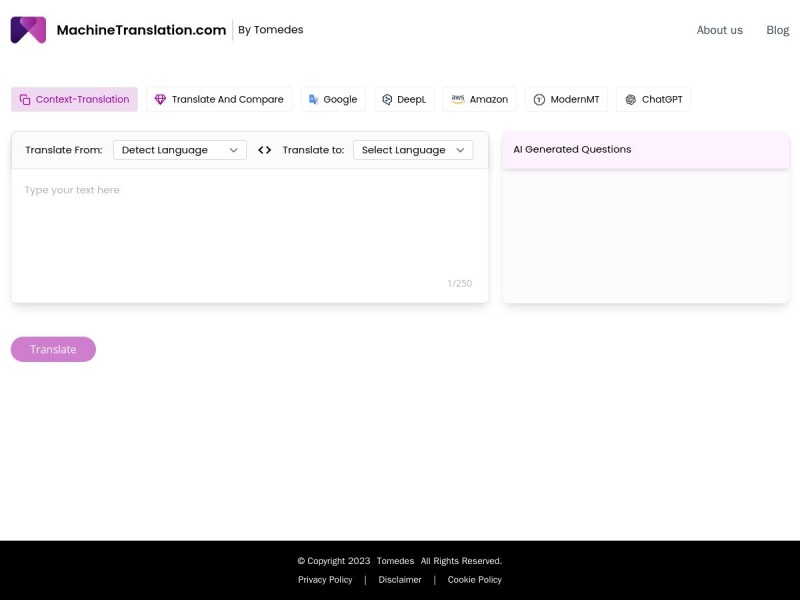Click the 1/250 character counter
Image resolution: width=800 pixels, height=600 pixels.
point(460,283)
